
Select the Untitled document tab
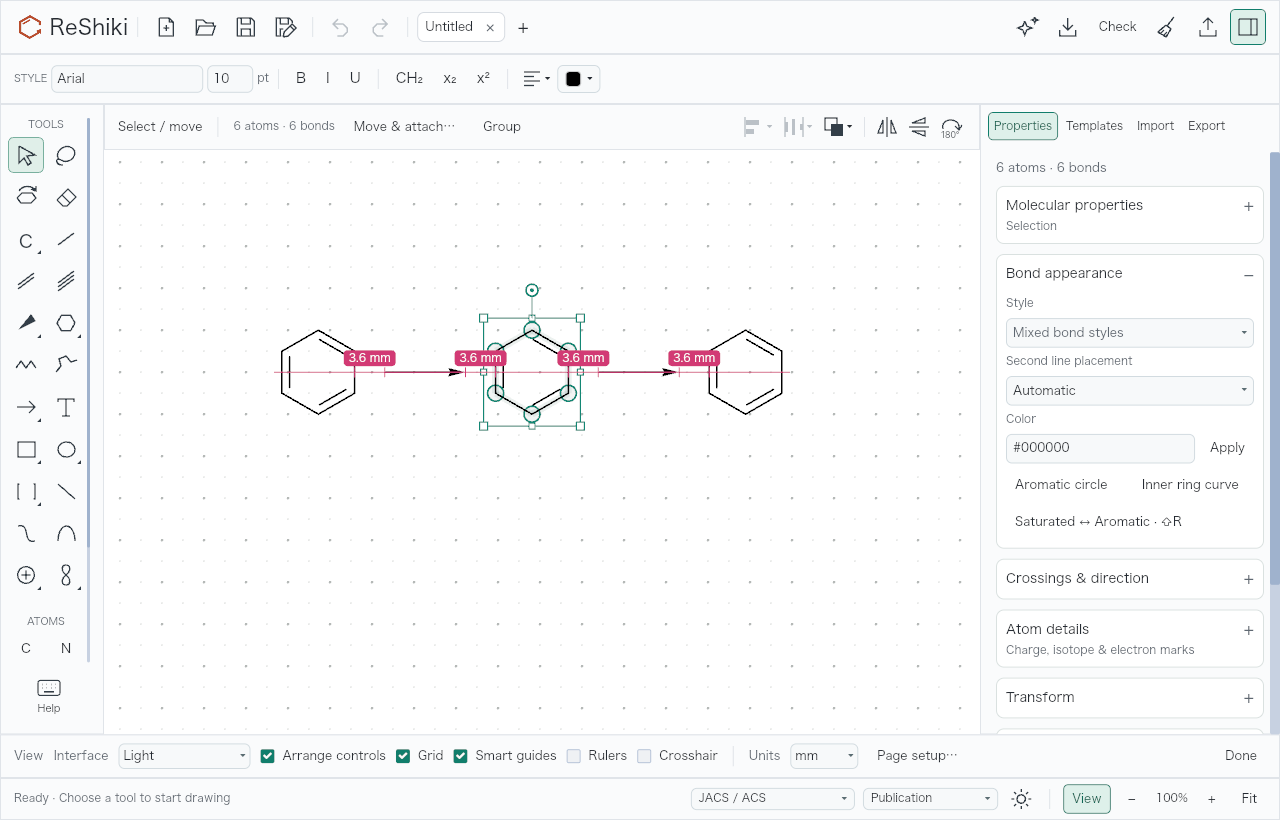[449, 27]
